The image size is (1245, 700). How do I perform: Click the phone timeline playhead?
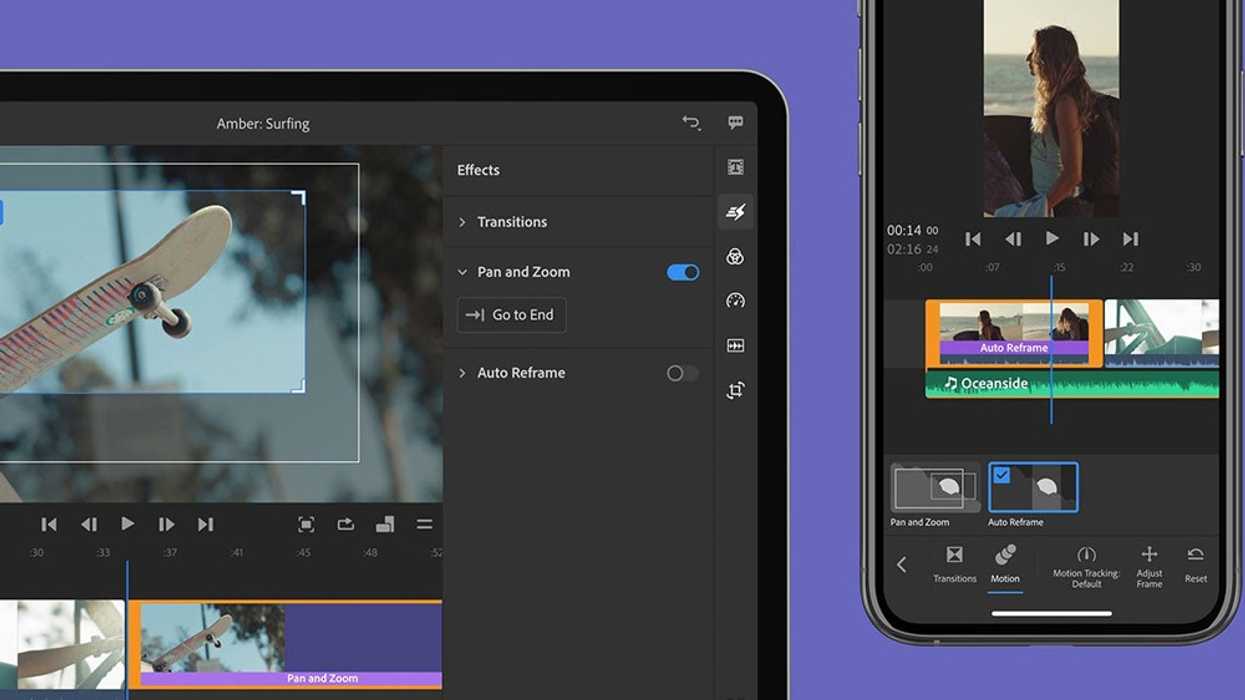(x=1051, y=350)
